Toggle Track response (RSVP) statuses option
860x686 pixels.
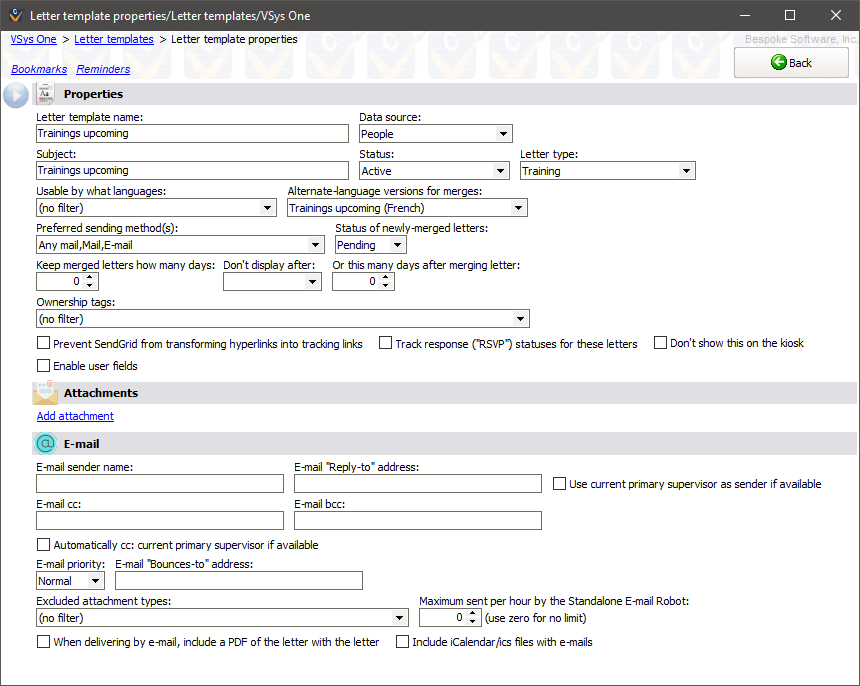click(x=386, y=342)
